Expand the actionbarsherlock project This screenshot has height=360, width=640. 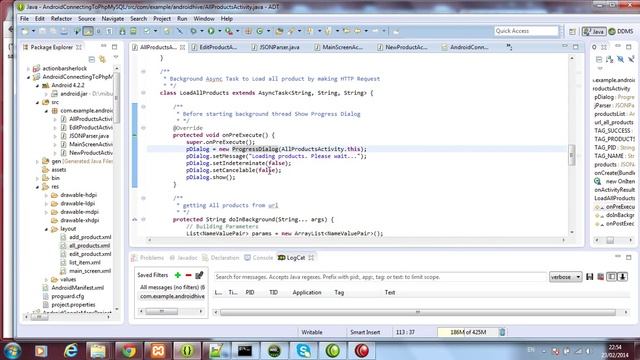tap(28, 69)
